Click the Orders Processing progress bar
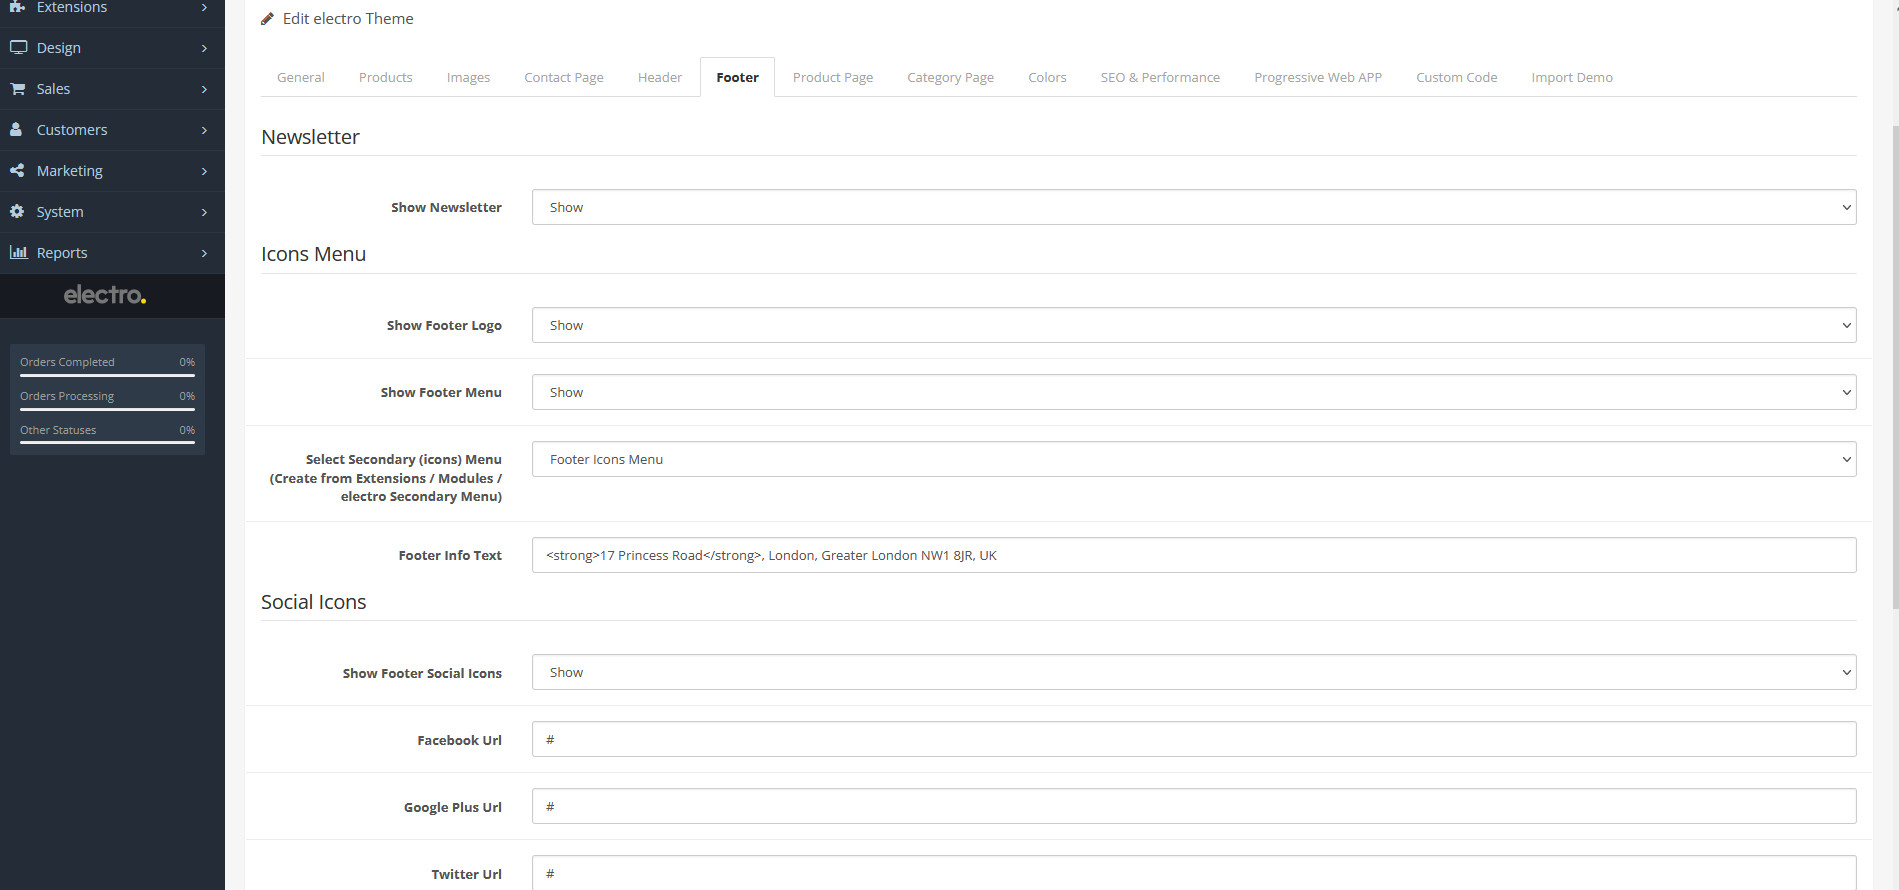The width and height of the screenshot is (1899, 890). (x=107, y=409)
